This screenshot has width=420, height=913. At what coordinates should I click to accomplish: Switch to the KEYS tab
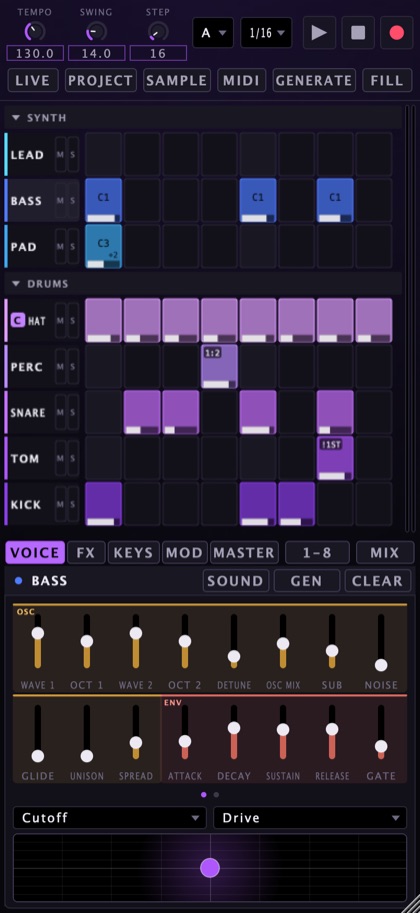pyautogui.click(x=133, y=553)
